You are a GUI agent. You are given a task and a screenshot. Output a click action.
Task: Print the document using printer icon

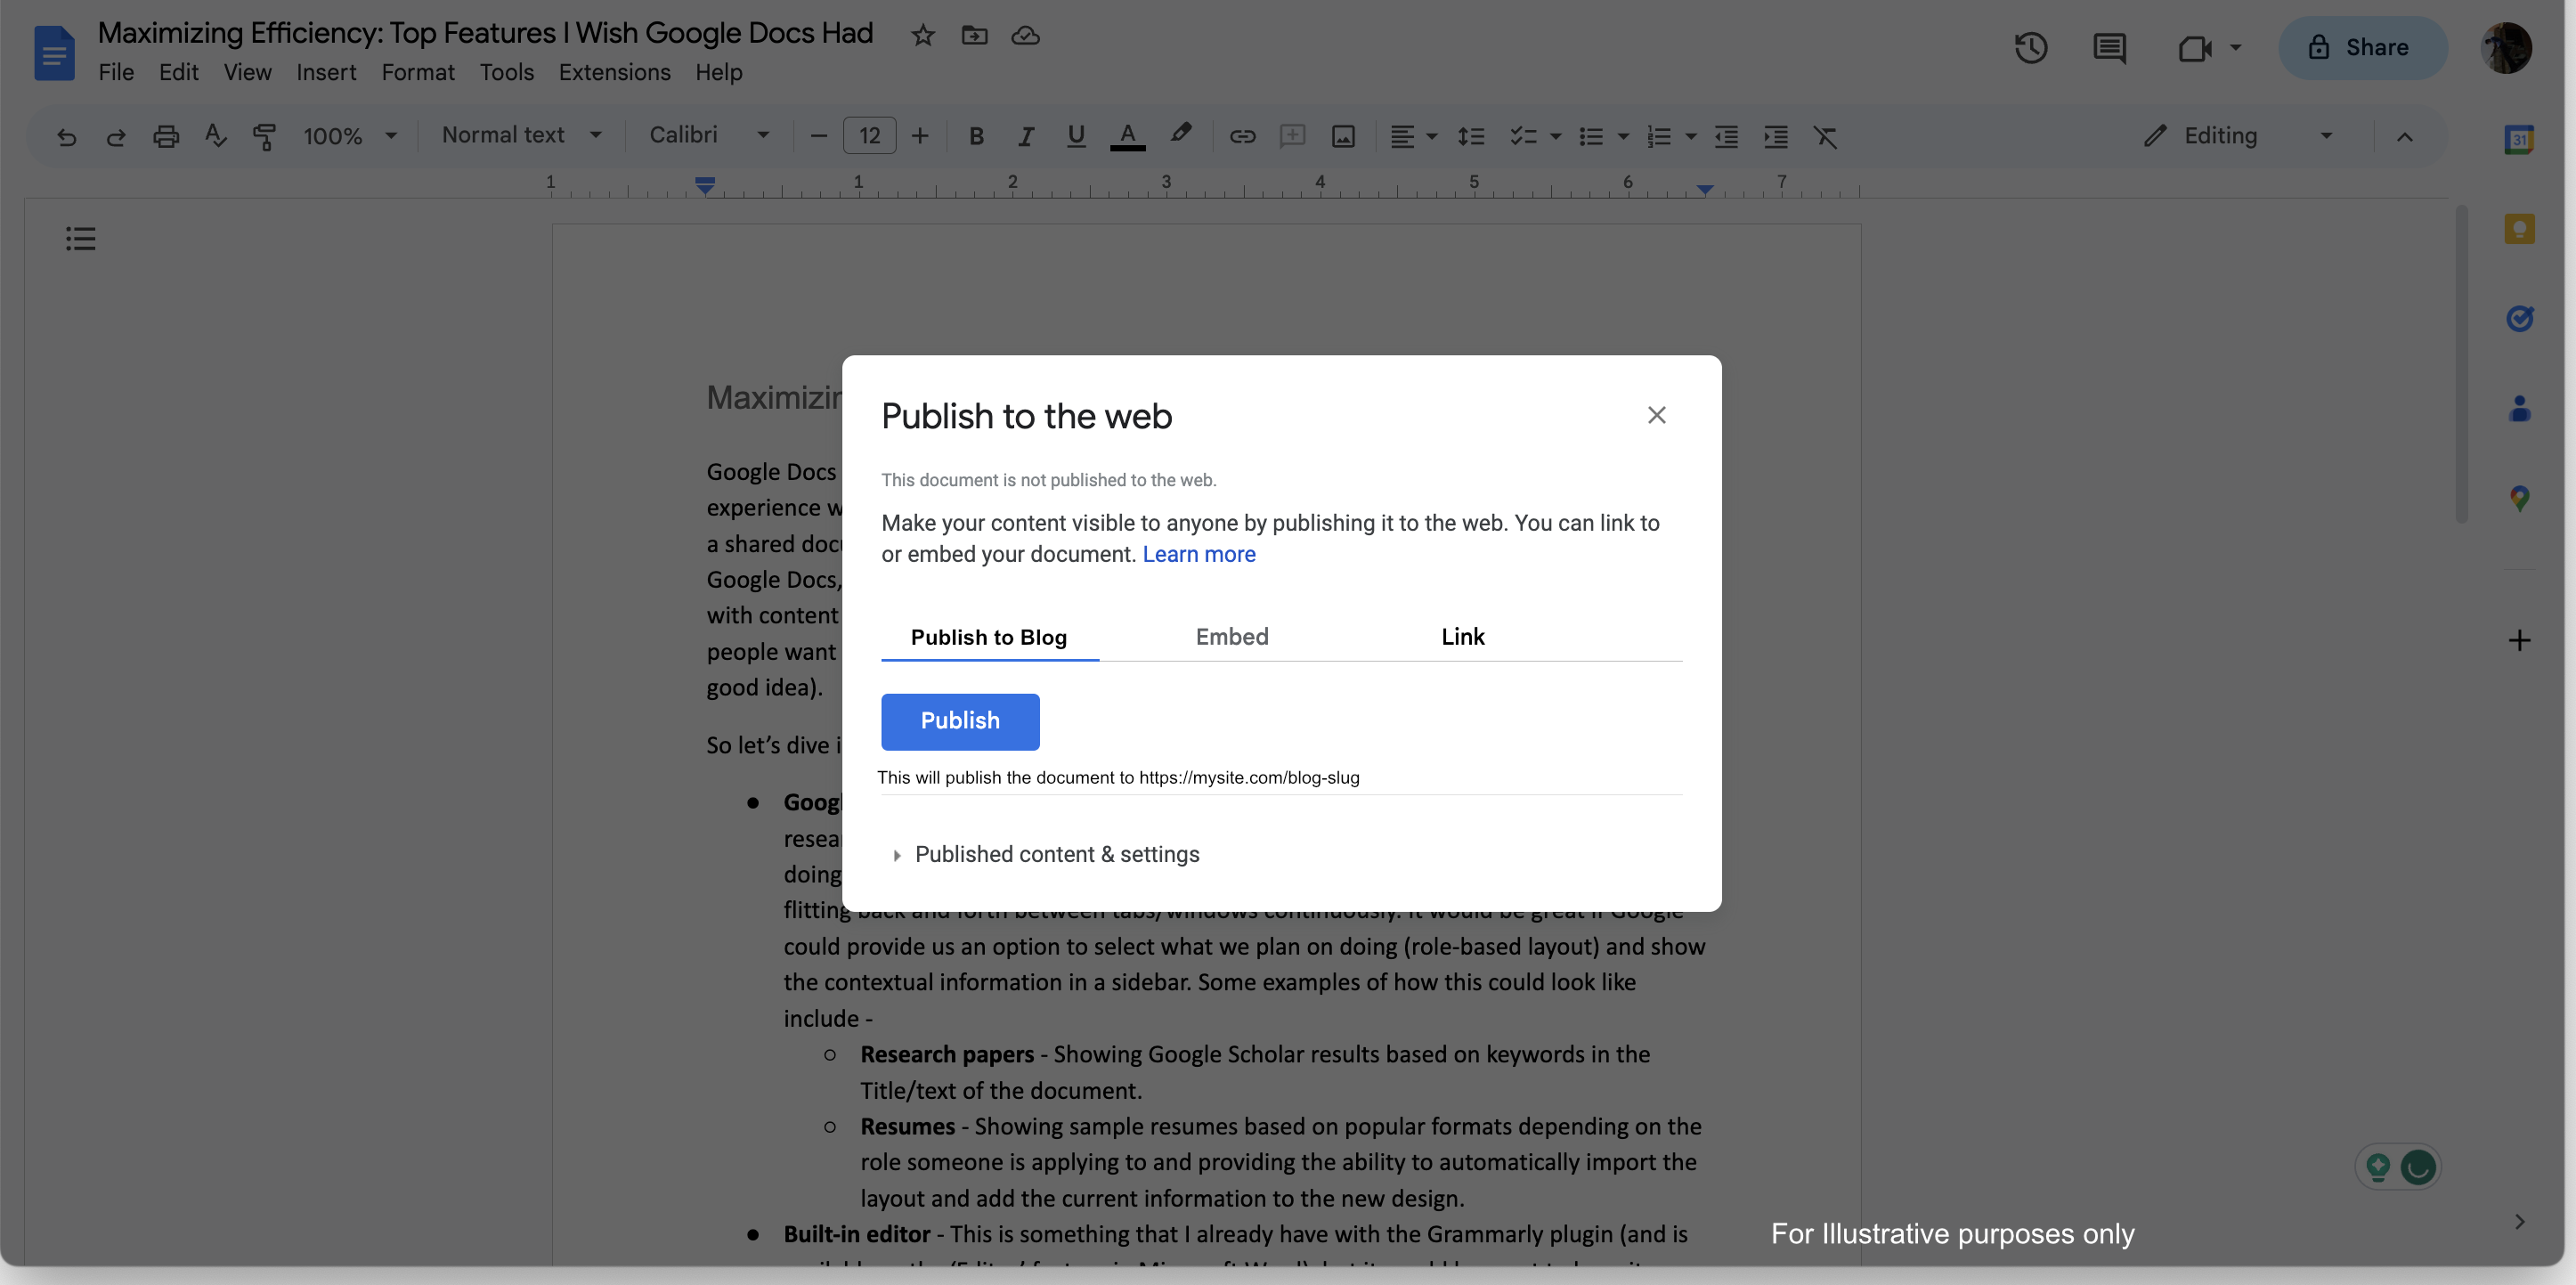point(166,136)
